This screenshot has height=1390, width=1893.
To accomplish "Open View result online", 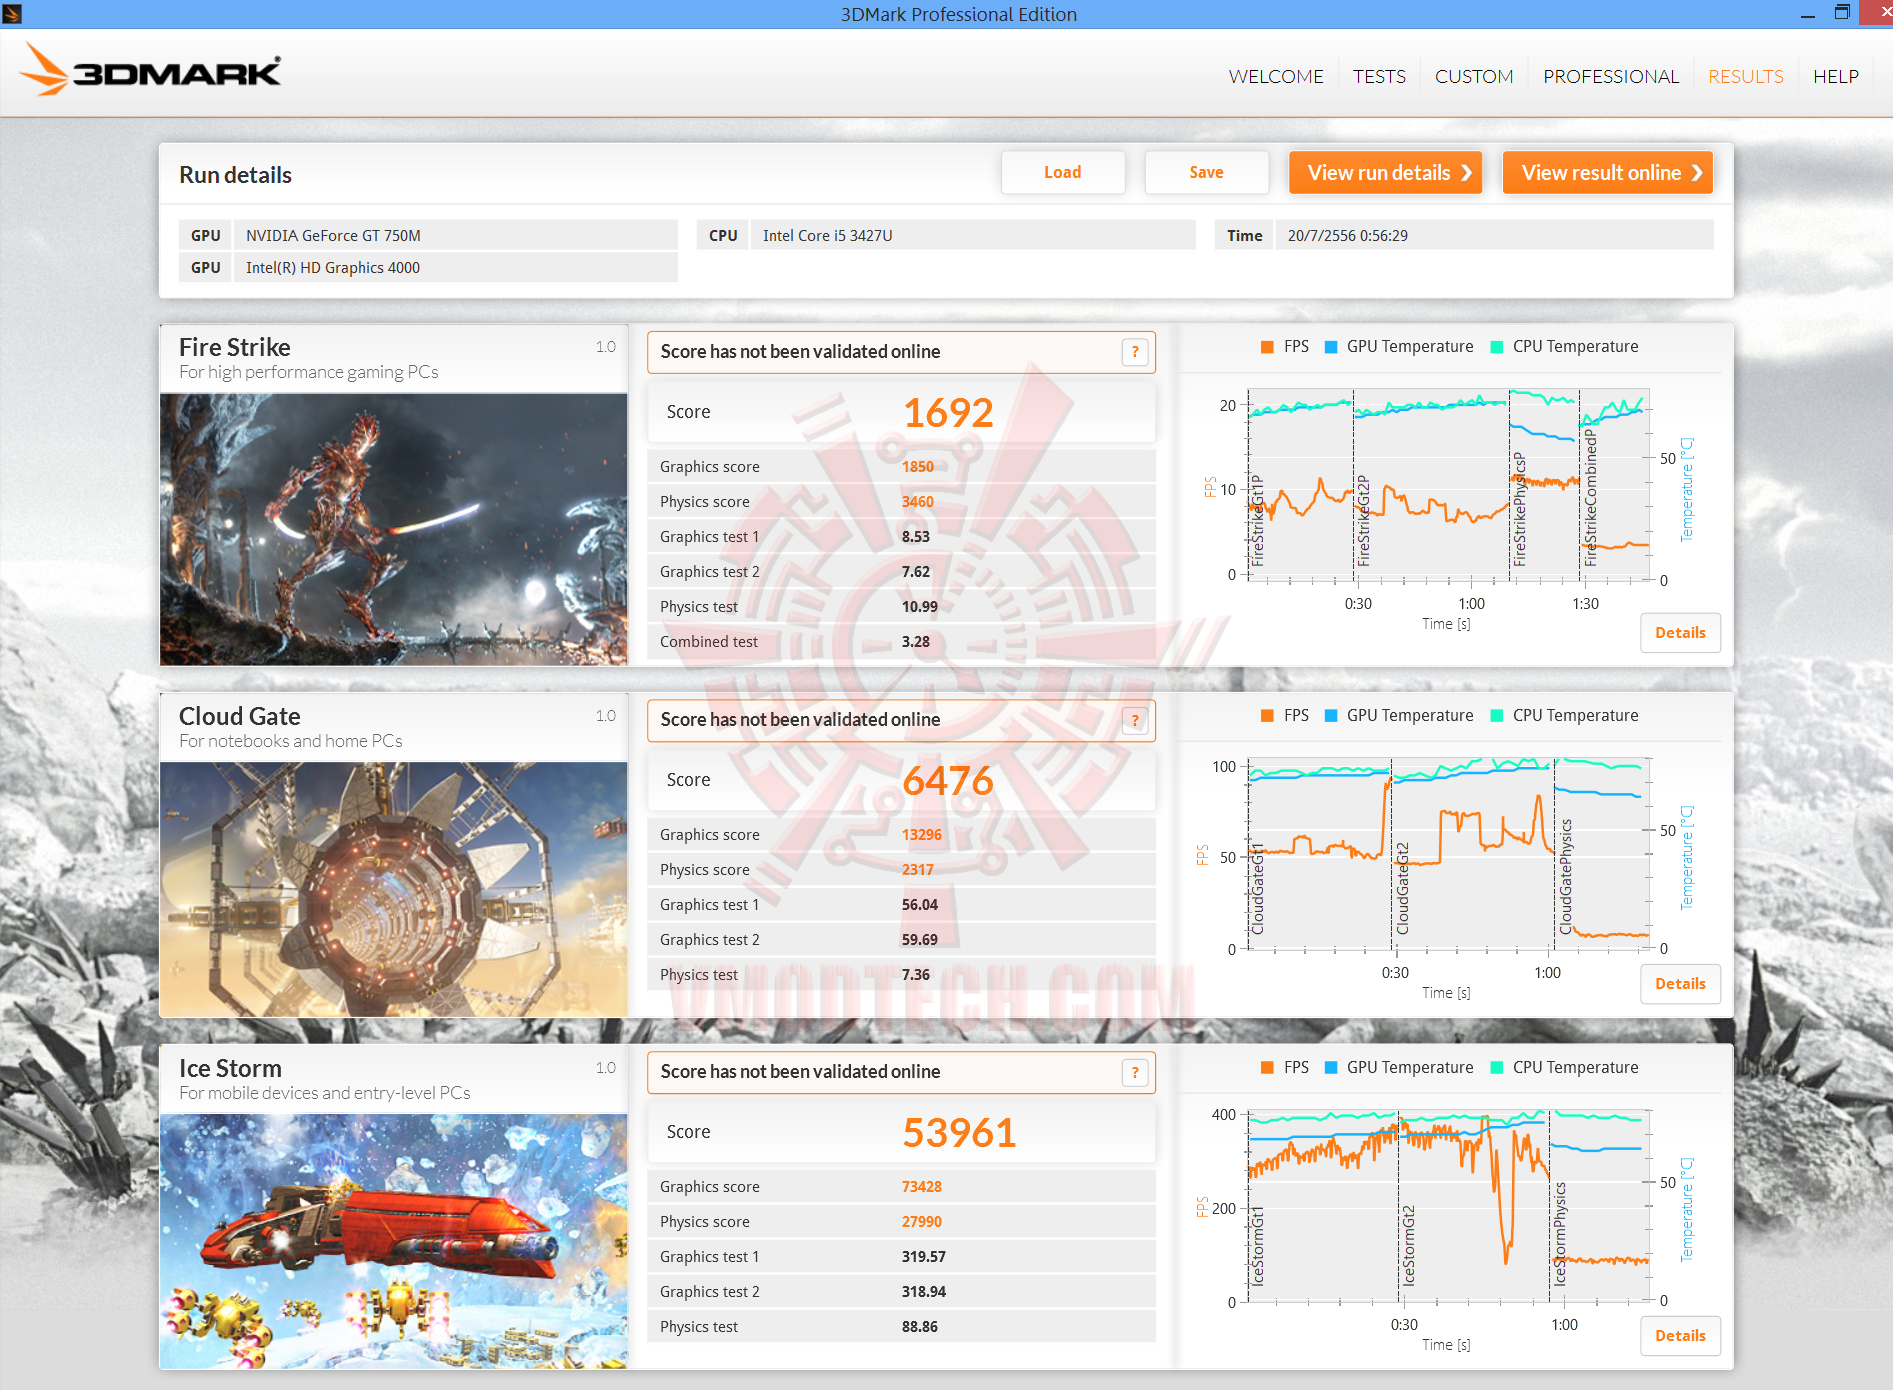I will click(1608, 172).
